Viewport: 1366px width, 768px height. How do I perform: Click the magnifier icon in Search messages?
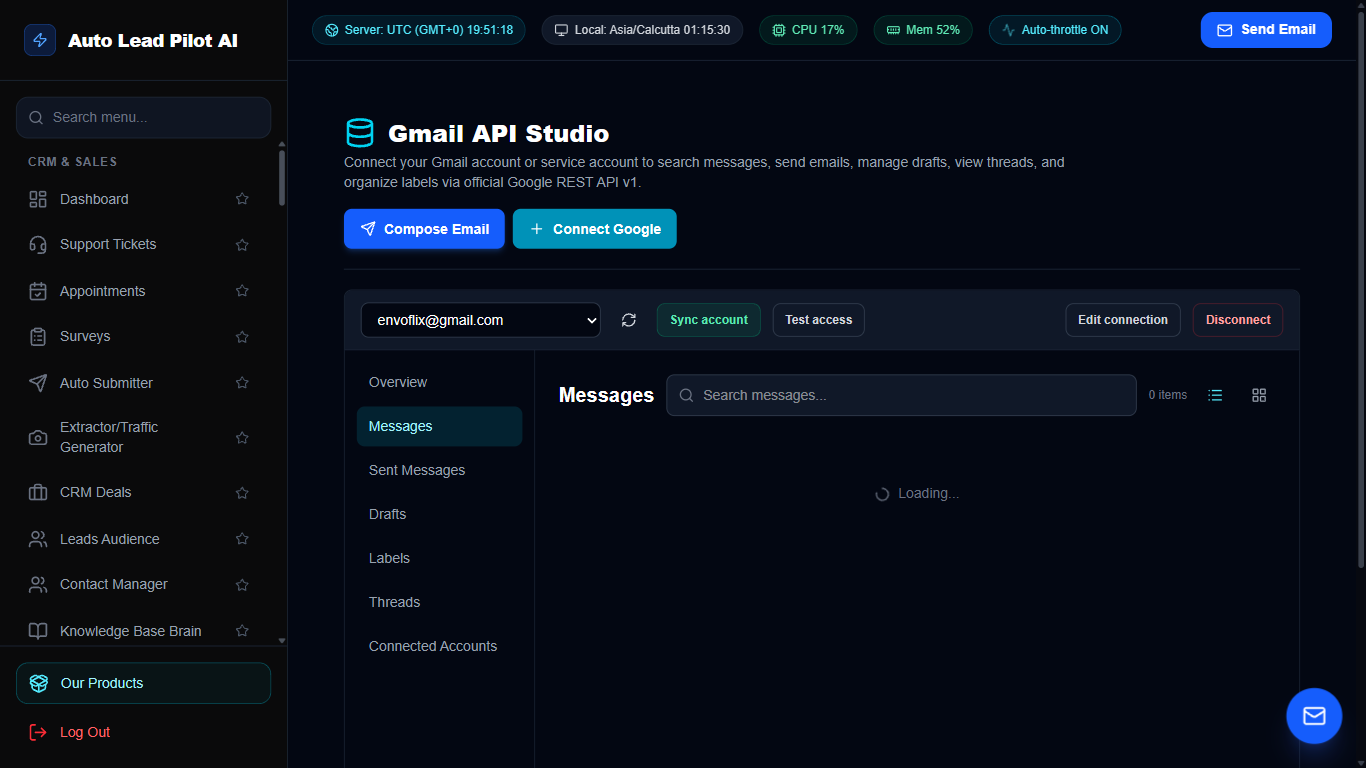tap(687, 395)
